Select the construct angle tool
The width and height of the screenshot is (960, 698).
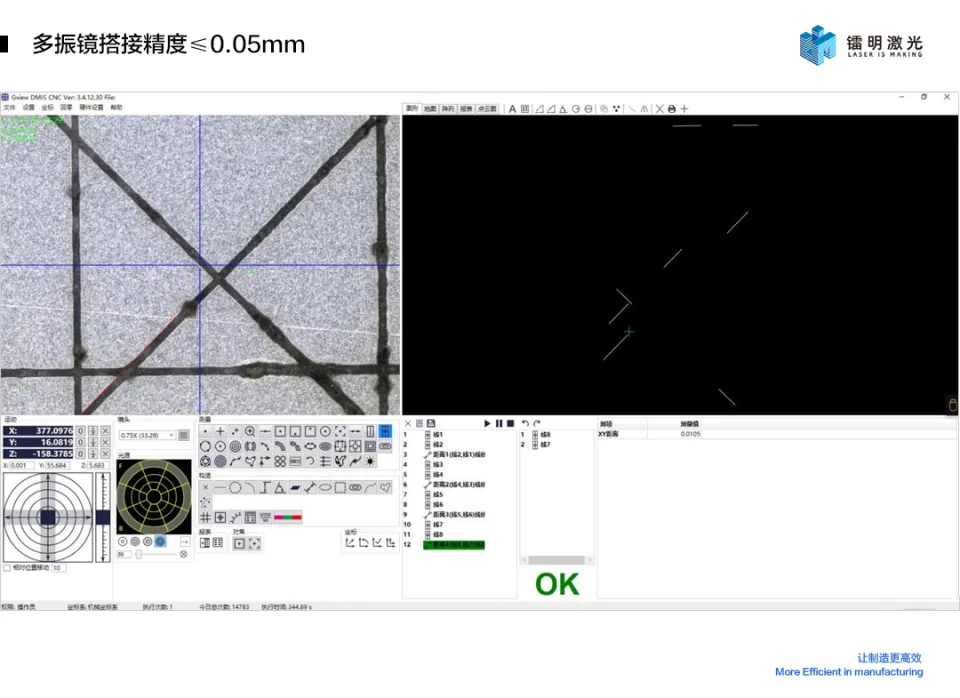click(x=280, y=487)
